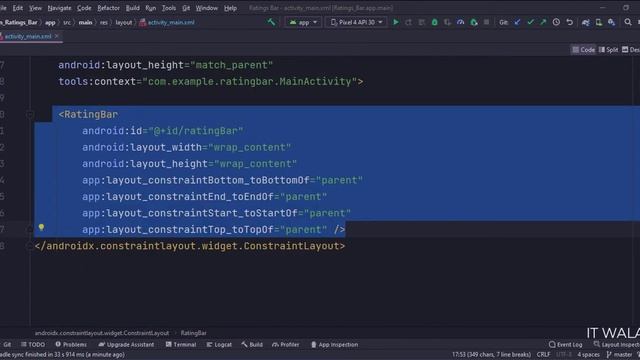This screenshot has height=360, width=640.
Task: Click the 4 spaces indent setting
Action: pos(588,355)
